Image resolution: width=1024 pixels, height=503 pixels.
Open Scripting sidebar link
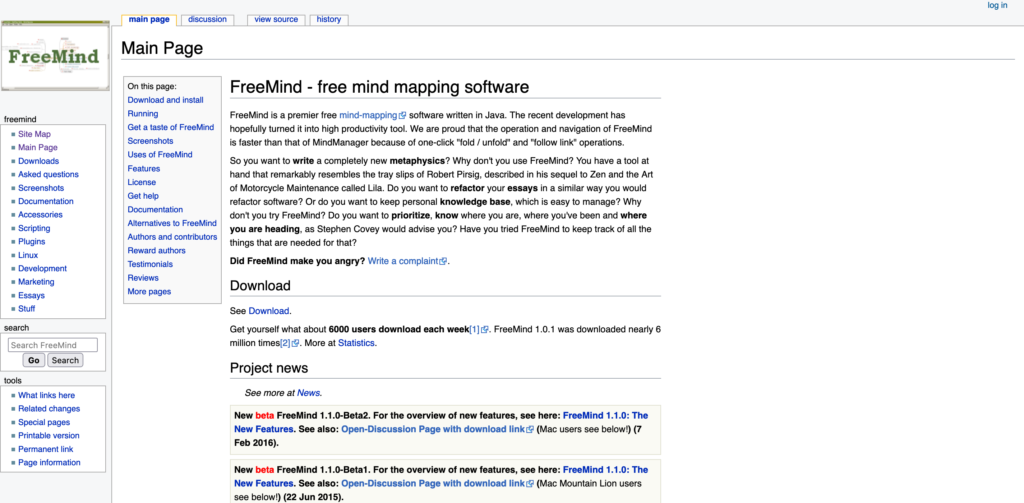click(x=34, y=229)
